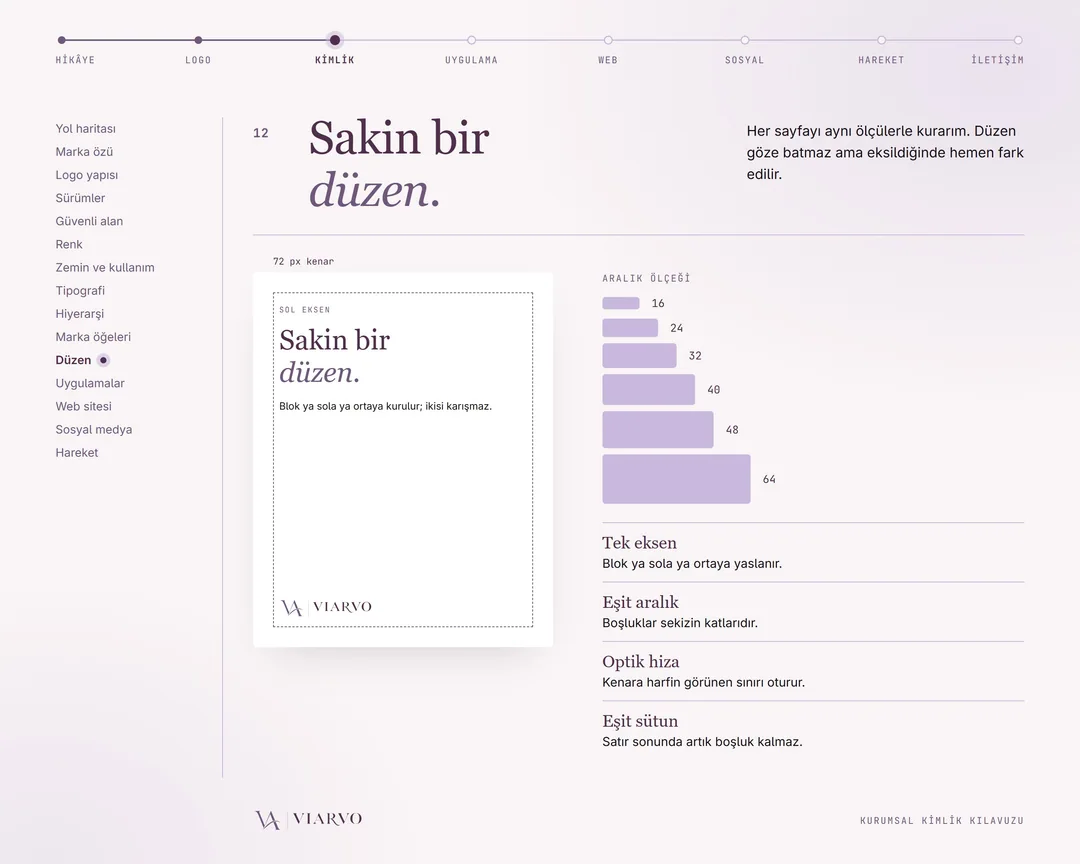The width and height of the screenshot is (1080, 864).
Task: Open Web sitesi section
Action: (x=83, y=407)
